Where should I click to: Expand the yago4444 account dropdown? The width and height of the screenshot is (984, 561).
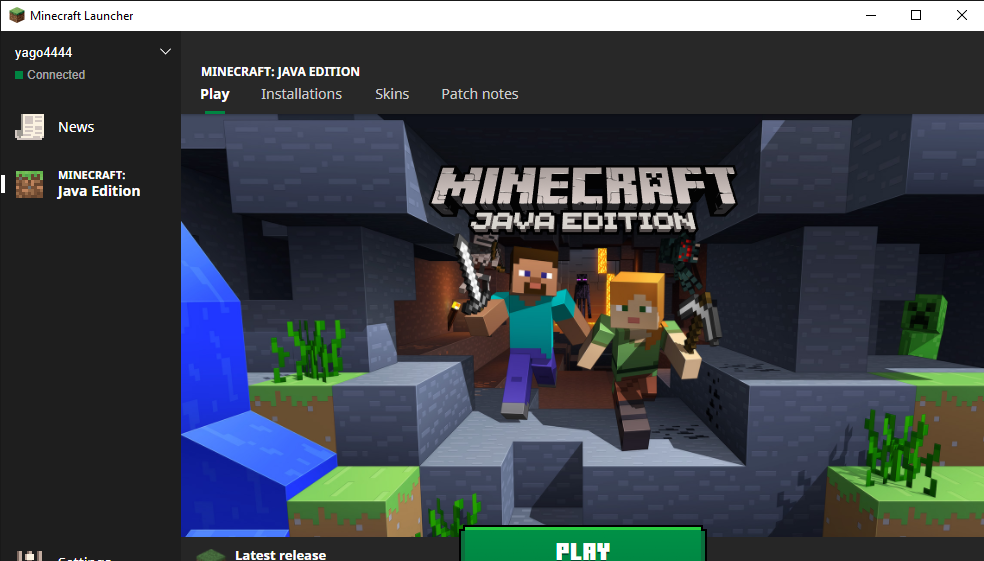[x=165, y=51]
